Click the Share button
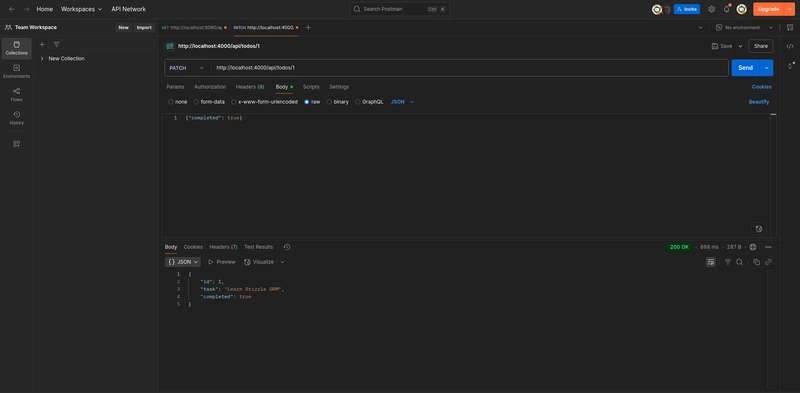This screenshot has width=800, height=393. 761,46
